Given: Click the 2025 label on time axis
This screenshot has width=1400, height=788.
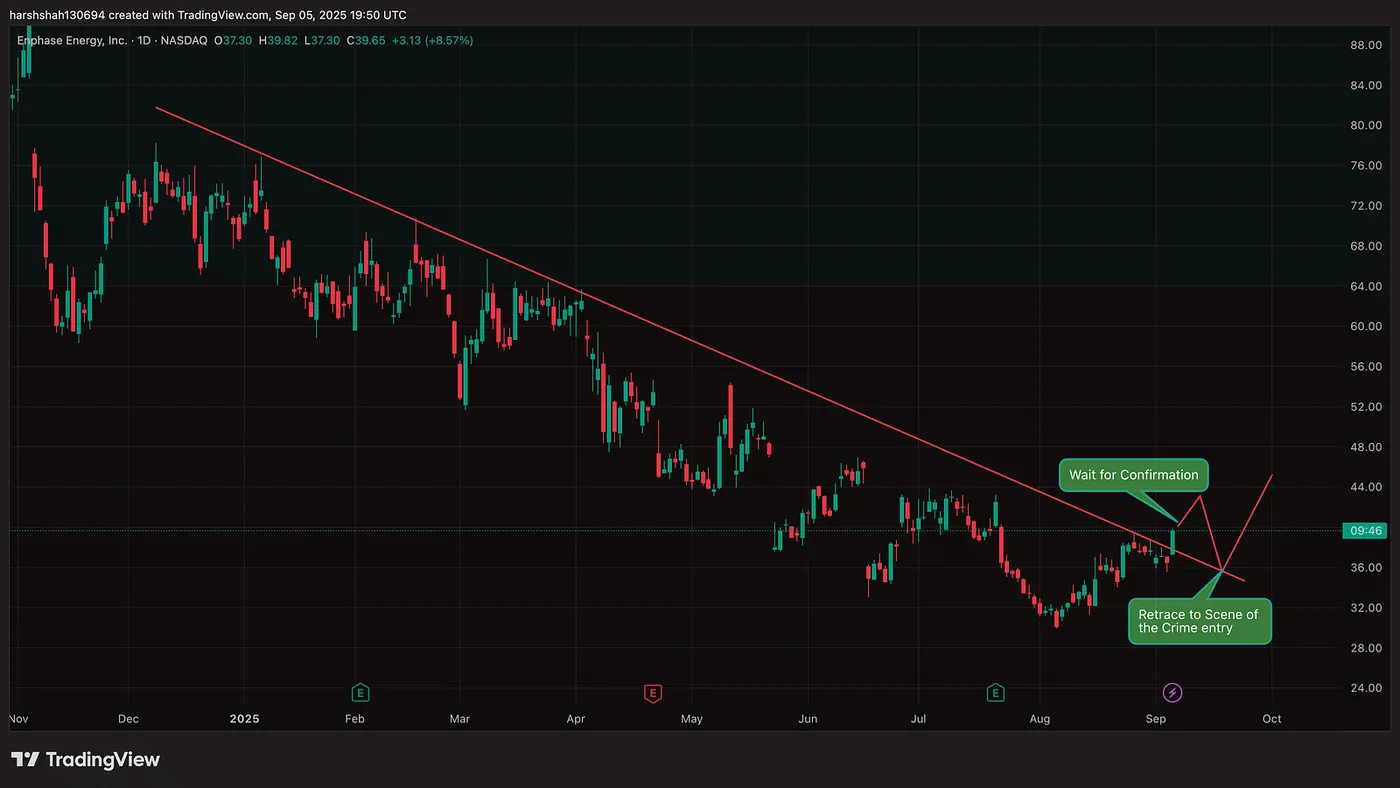Looking at the screenshot, I should (x=244, y=719).
